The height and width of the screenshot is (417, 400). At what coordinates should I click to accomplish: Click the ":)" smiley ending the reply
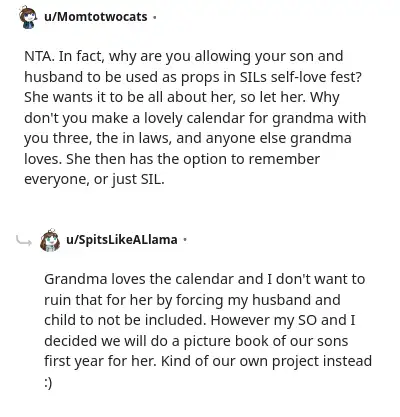click(x=48, y=383)
